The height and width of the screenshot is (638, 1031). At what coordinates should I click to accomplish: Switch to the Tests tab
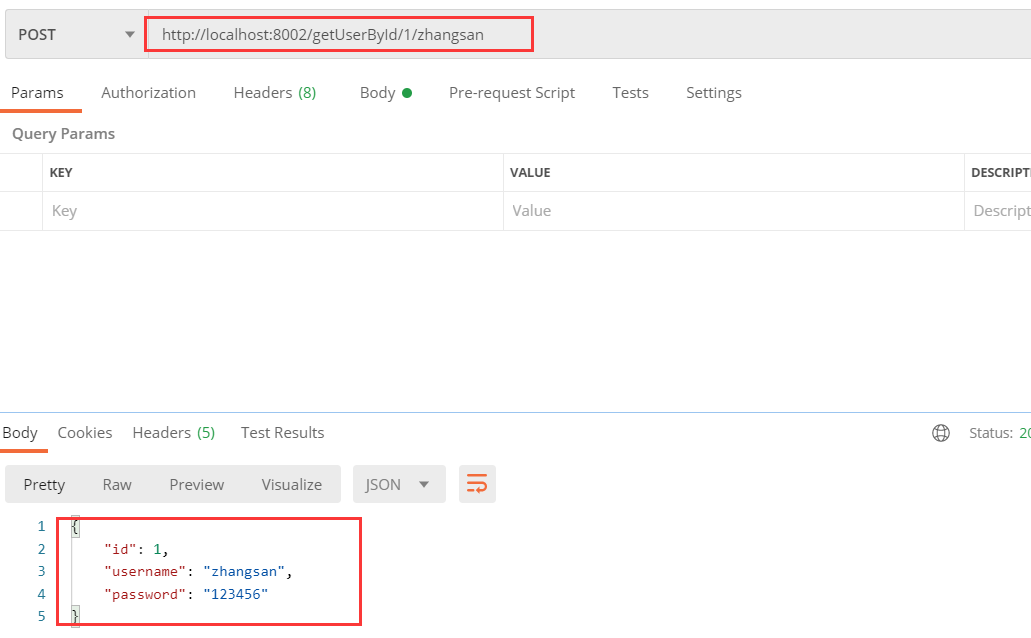coord(631,93)
